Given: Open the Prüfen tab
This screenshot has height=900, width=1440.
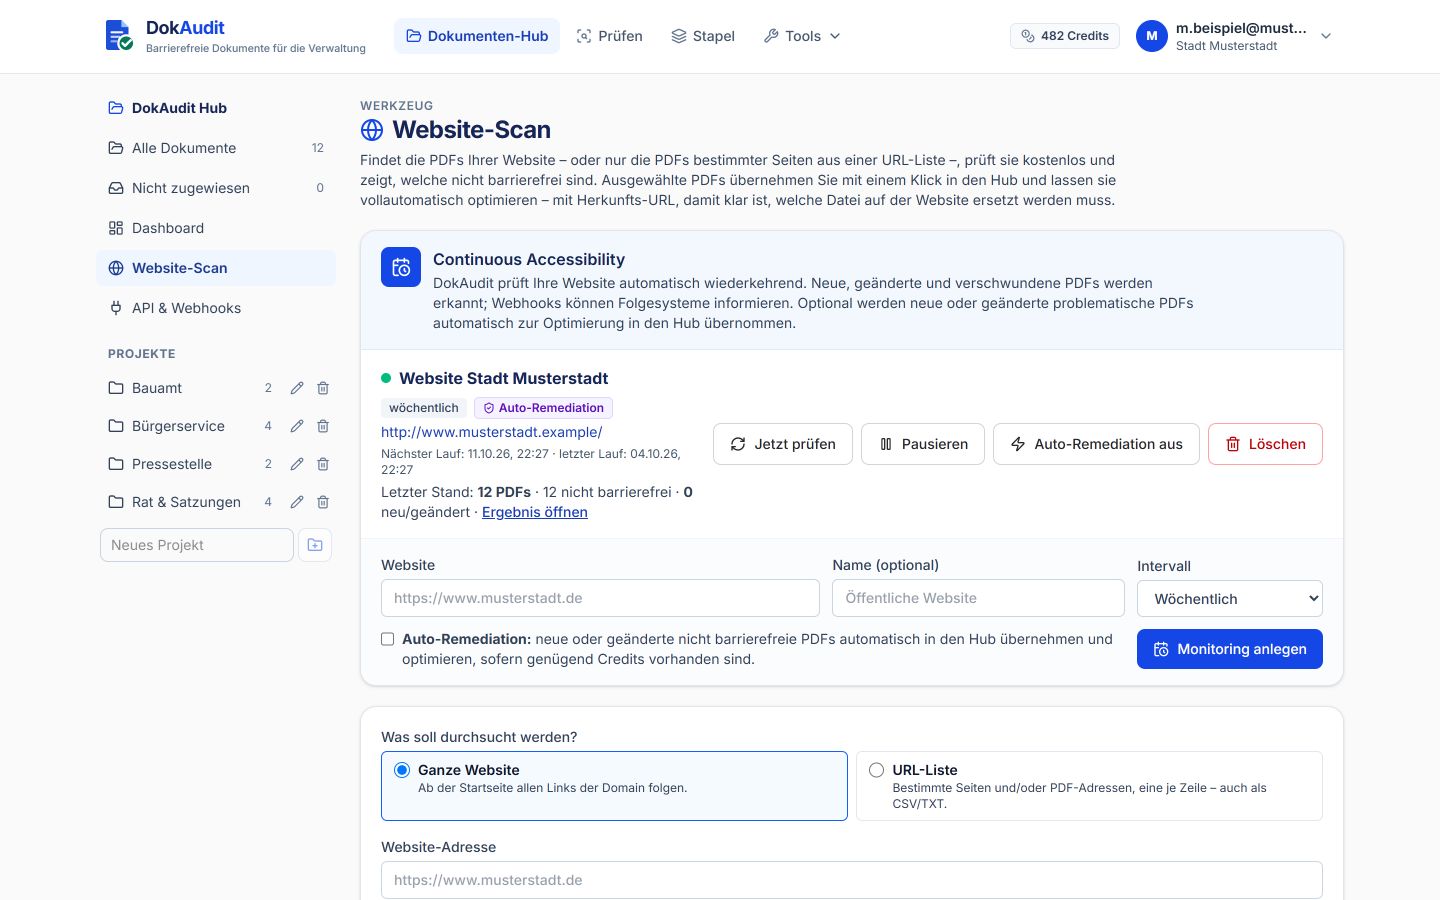Looking at the screenshot, I should pyautogui.click(x=610, y=36).
